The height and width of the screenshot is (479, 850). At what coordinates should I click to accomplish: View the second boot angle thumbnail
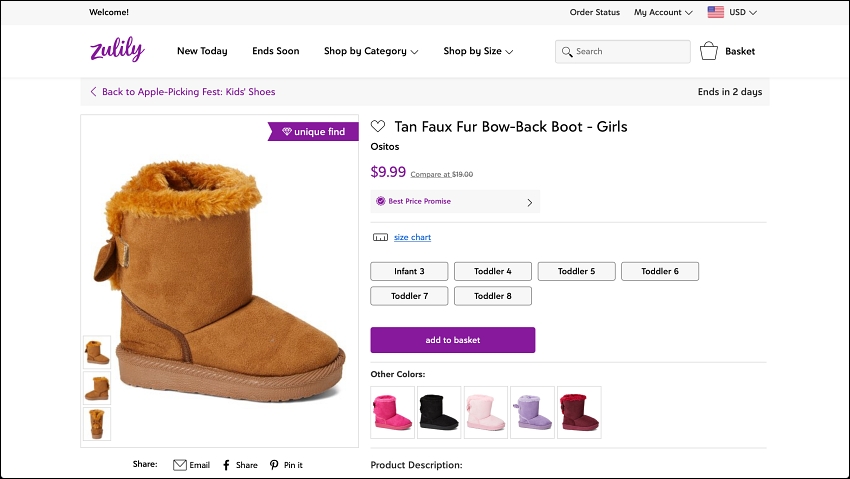(x=97, y=388)
